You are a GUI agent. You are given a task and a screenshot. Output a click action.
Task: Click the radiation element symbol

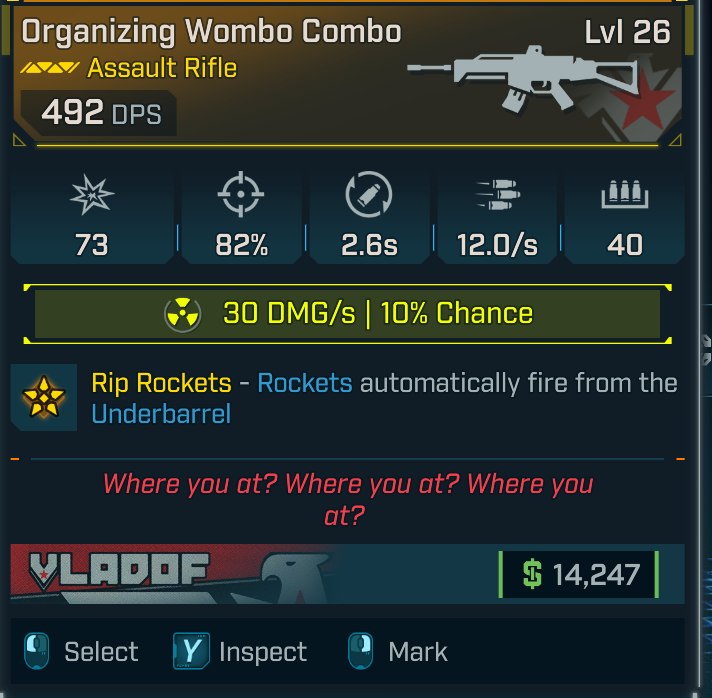(x=183, y=315)
